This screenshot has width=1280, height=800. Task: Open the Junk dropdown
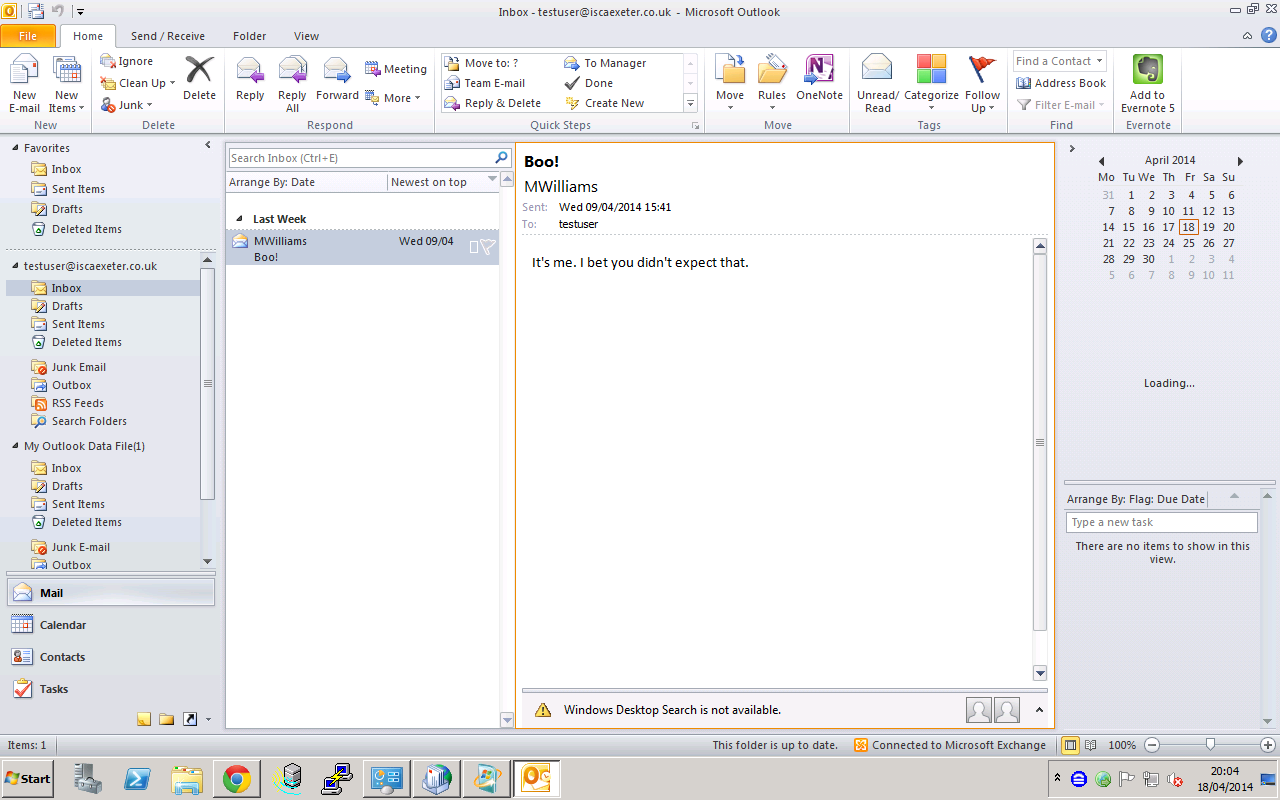click(x=127, y=105)
